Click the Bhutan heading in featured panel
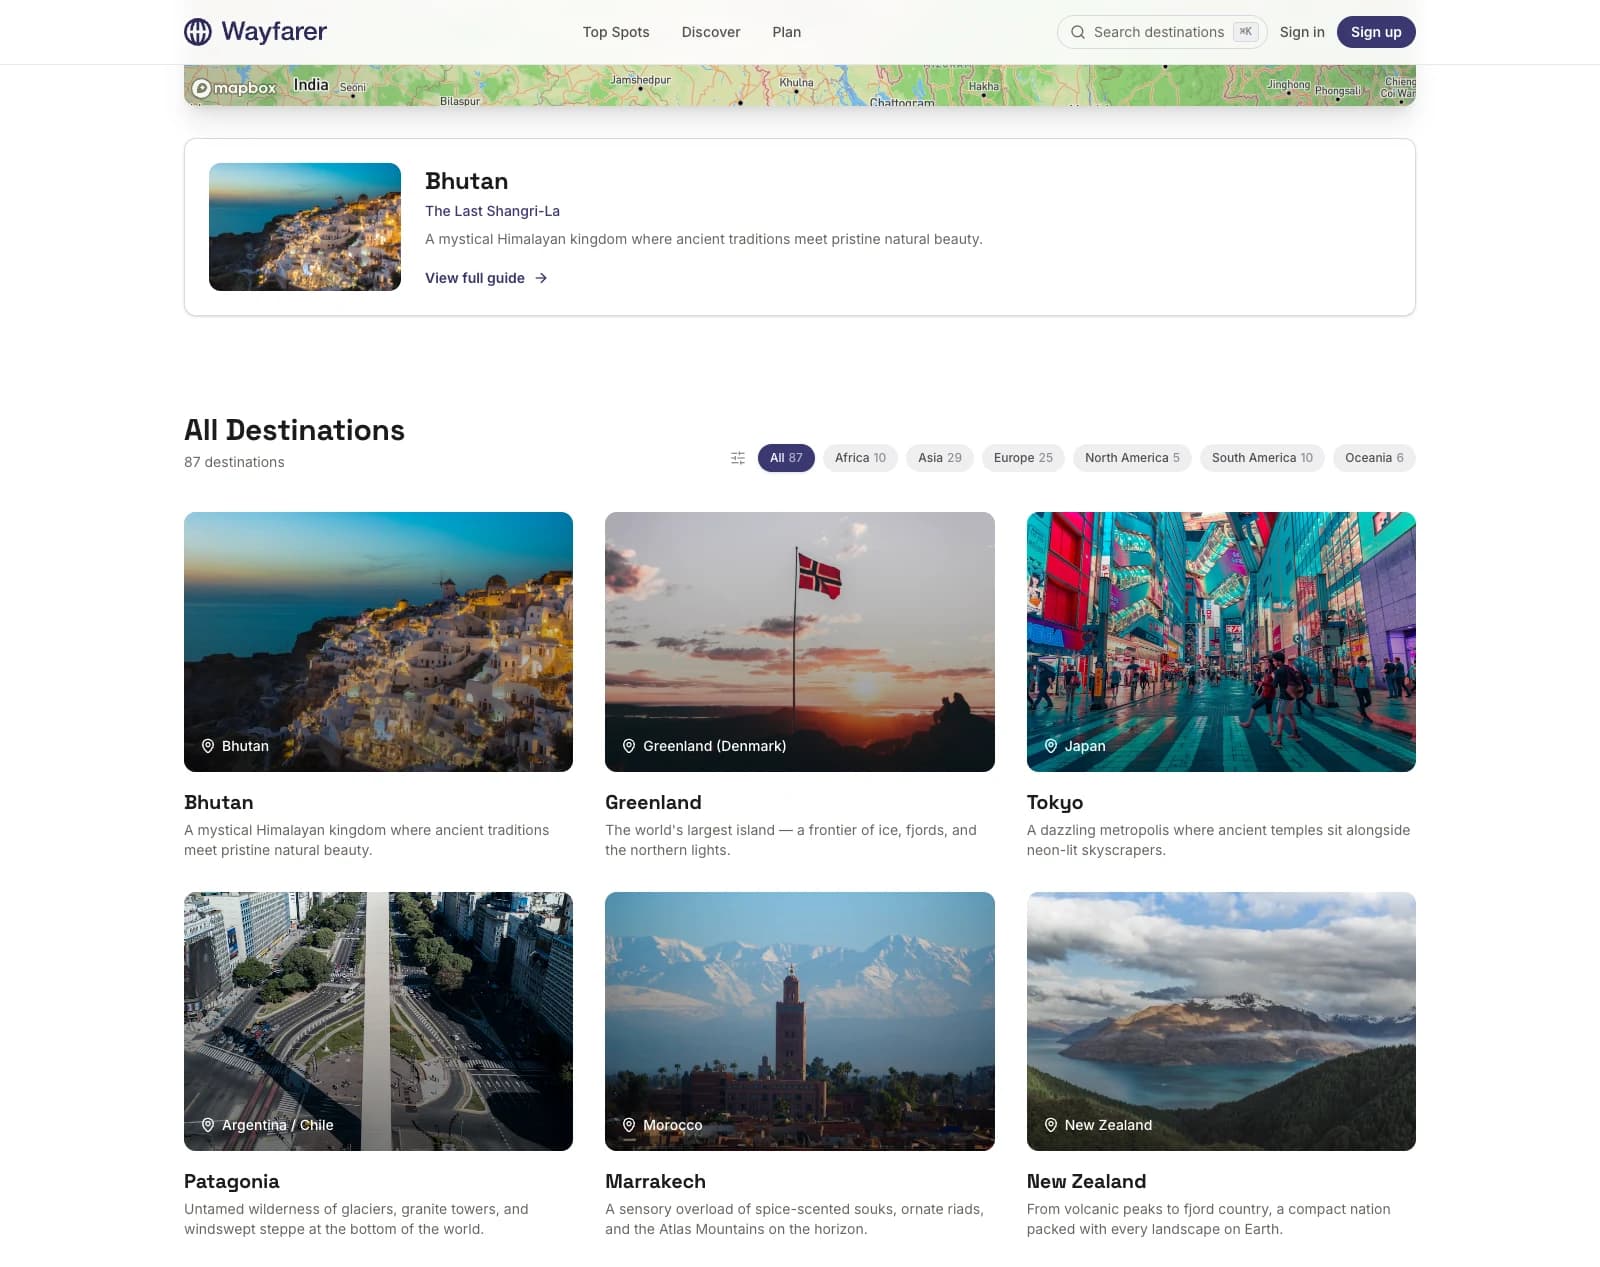1600x1267 pixels. 466,181
